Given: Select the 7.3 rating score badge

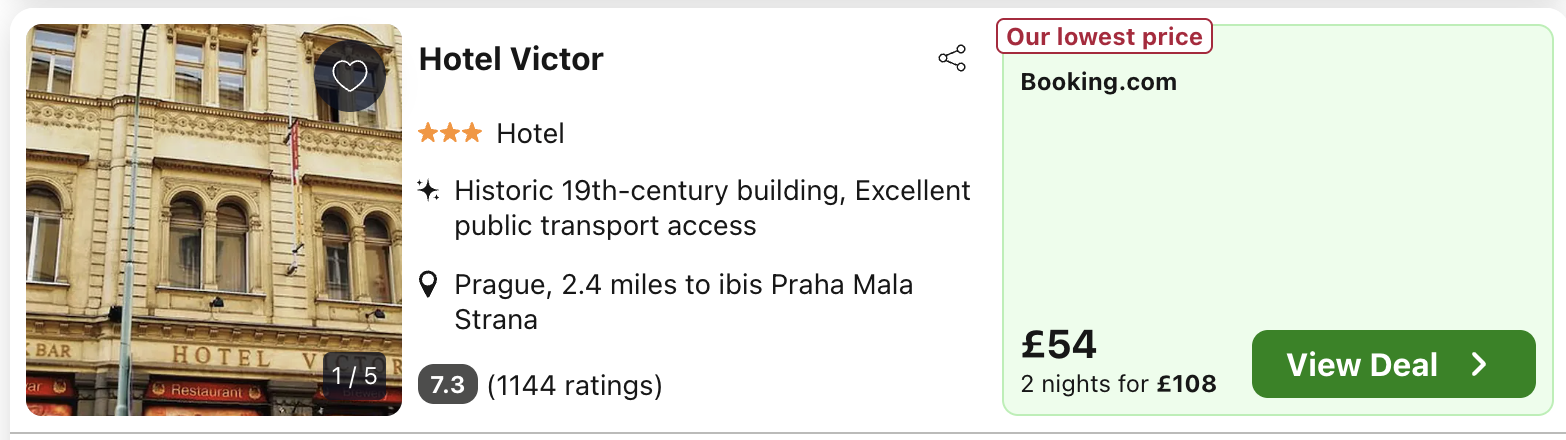Looking at the screenshot, I should pos(447,385).
